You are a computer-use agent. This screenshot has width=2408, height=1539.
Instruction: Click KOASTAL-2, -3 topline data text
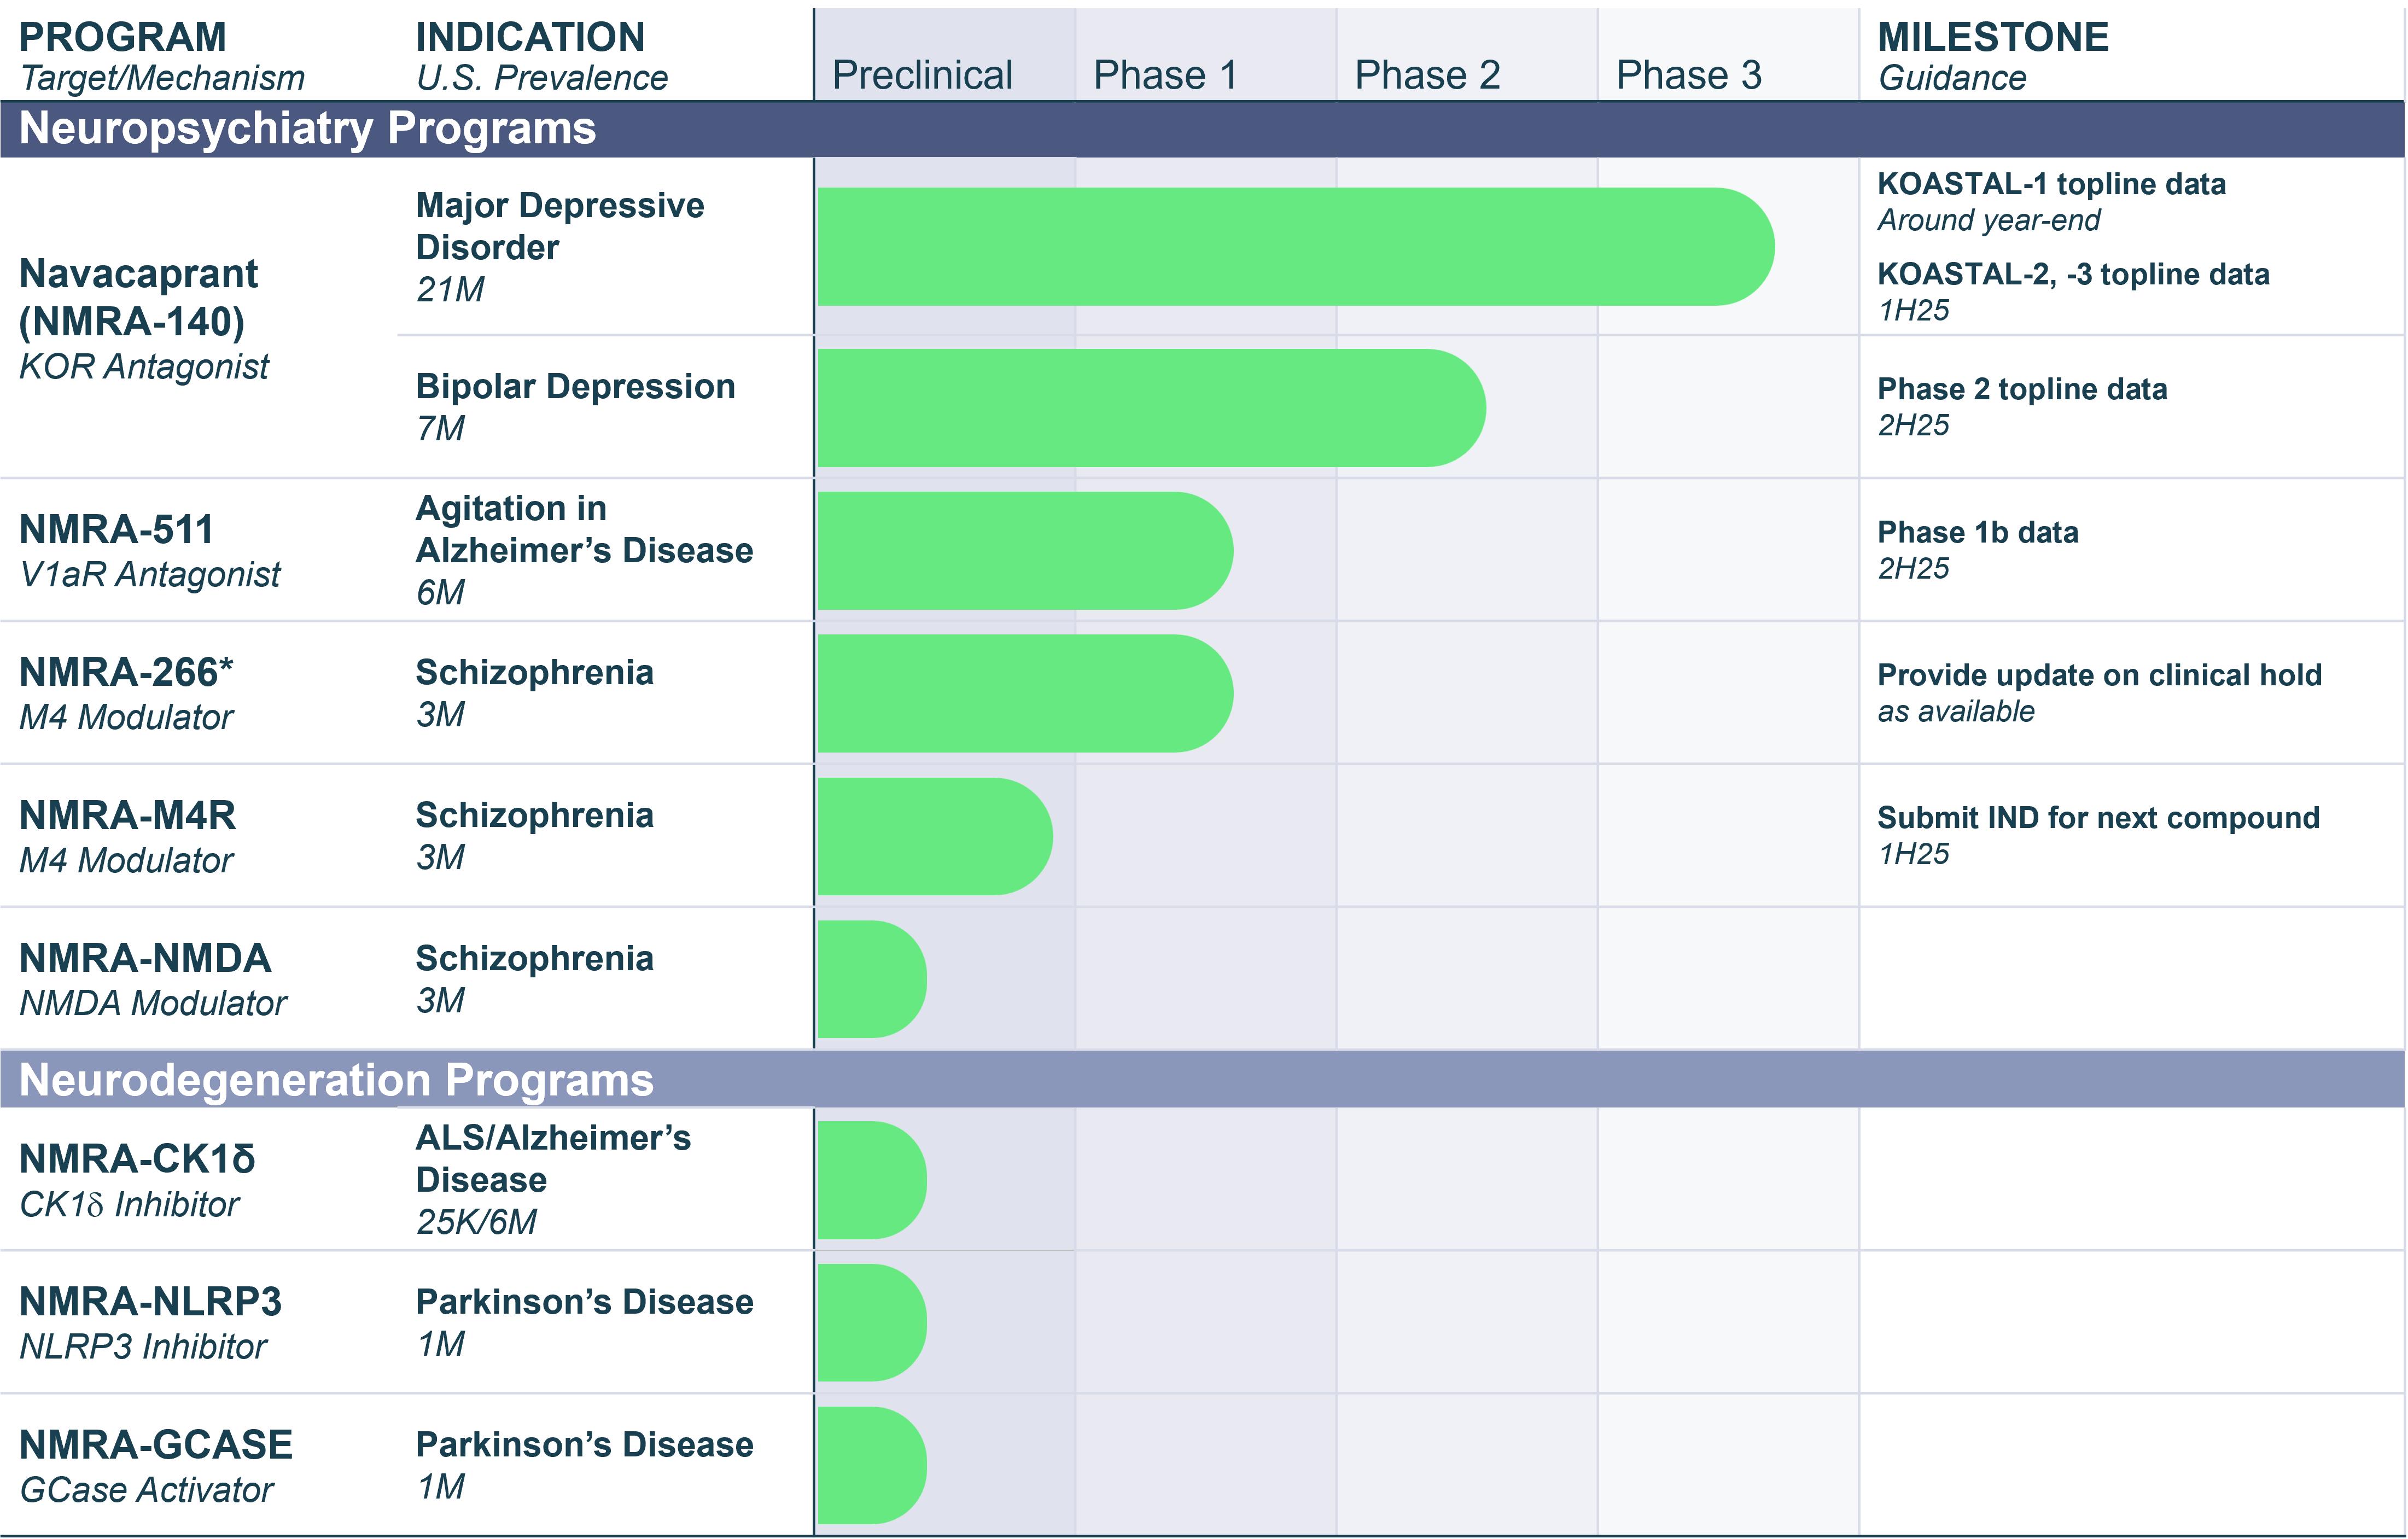[2072, 274]
